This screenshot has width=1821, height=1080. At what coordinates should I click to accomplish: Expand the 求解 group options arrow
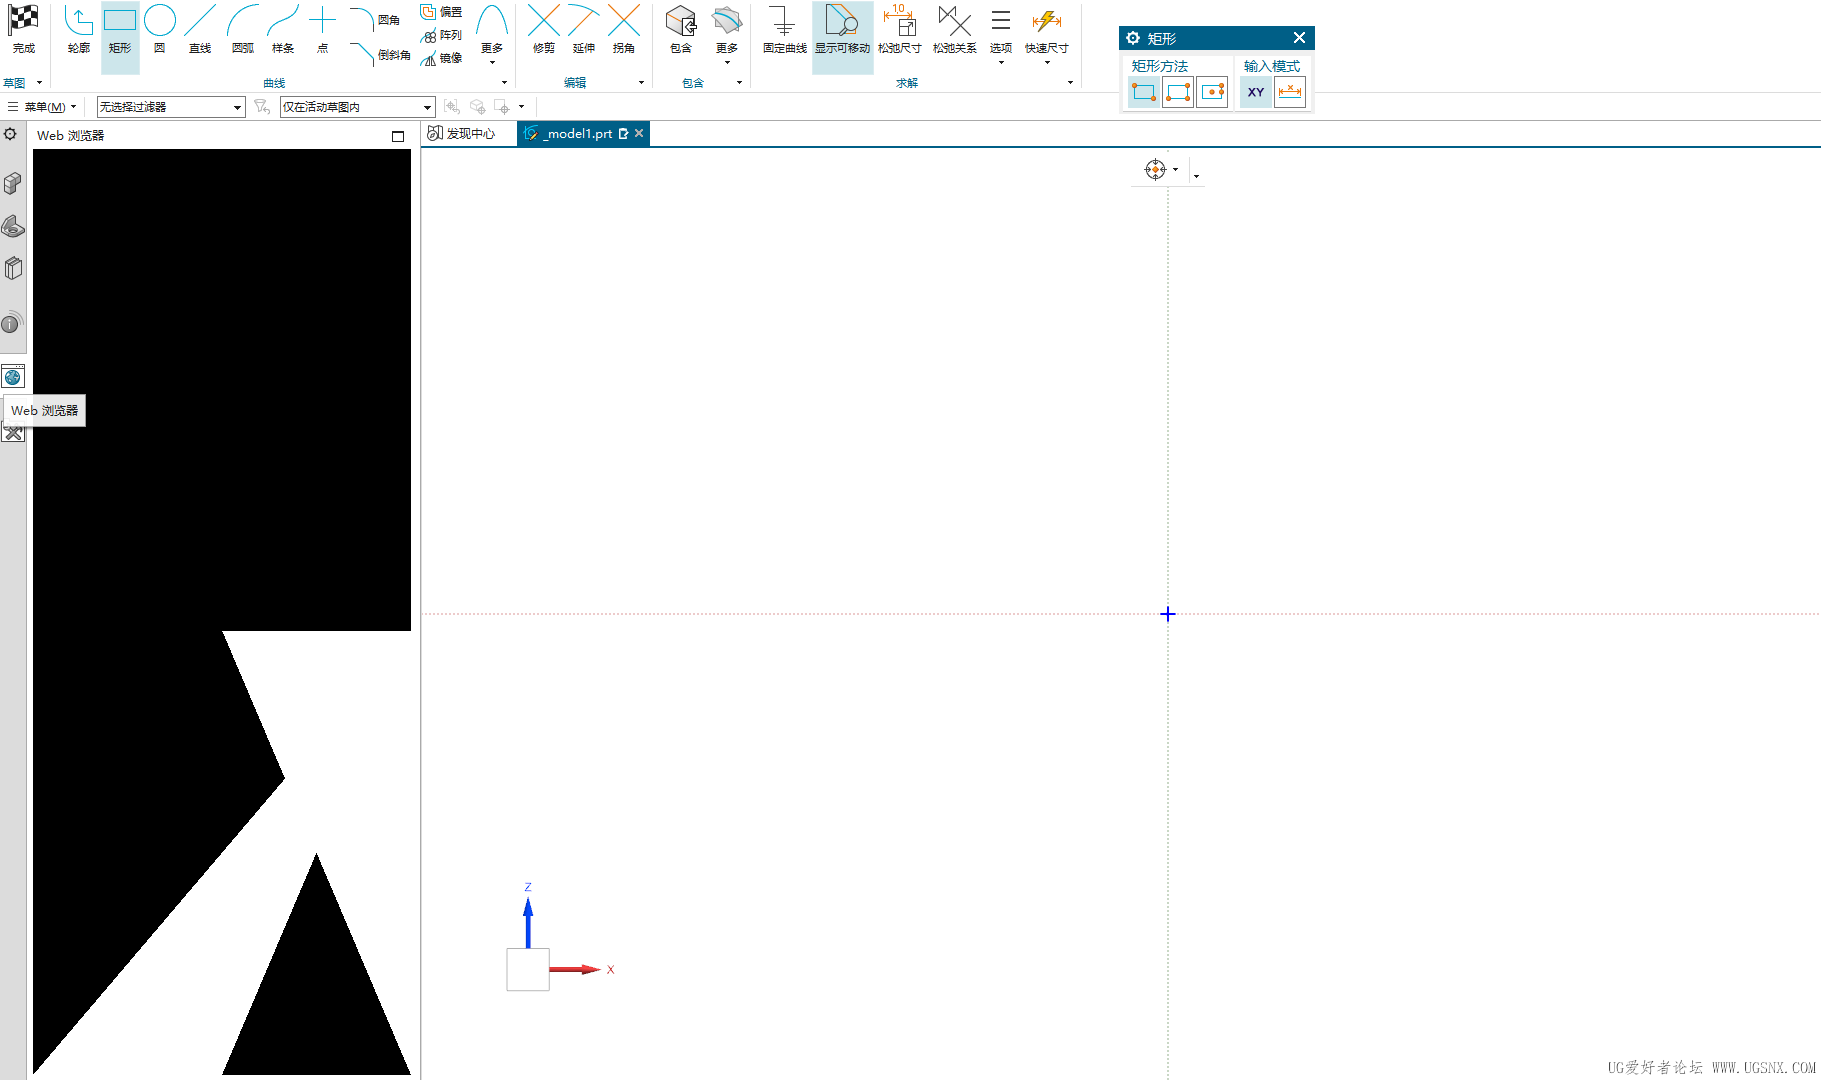click(x=1070, y=83)
